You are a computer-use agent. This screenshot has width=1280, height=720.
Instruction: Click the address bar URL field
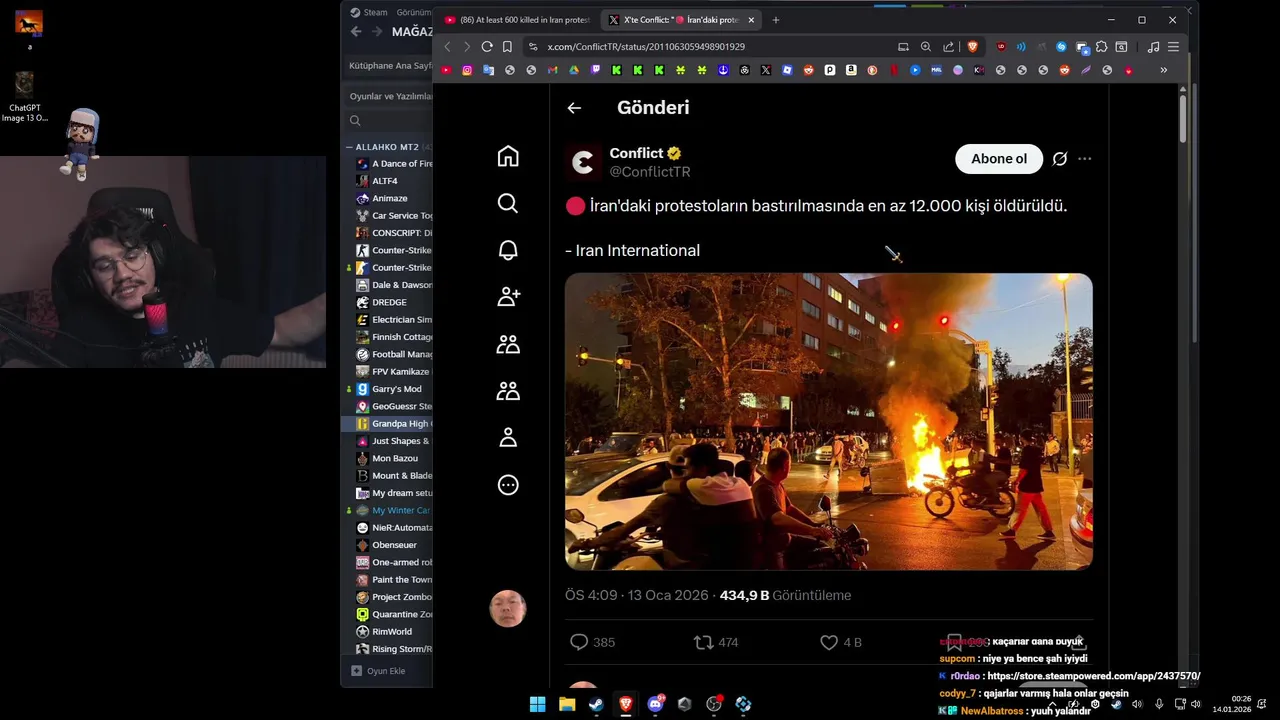click(710, 46)
